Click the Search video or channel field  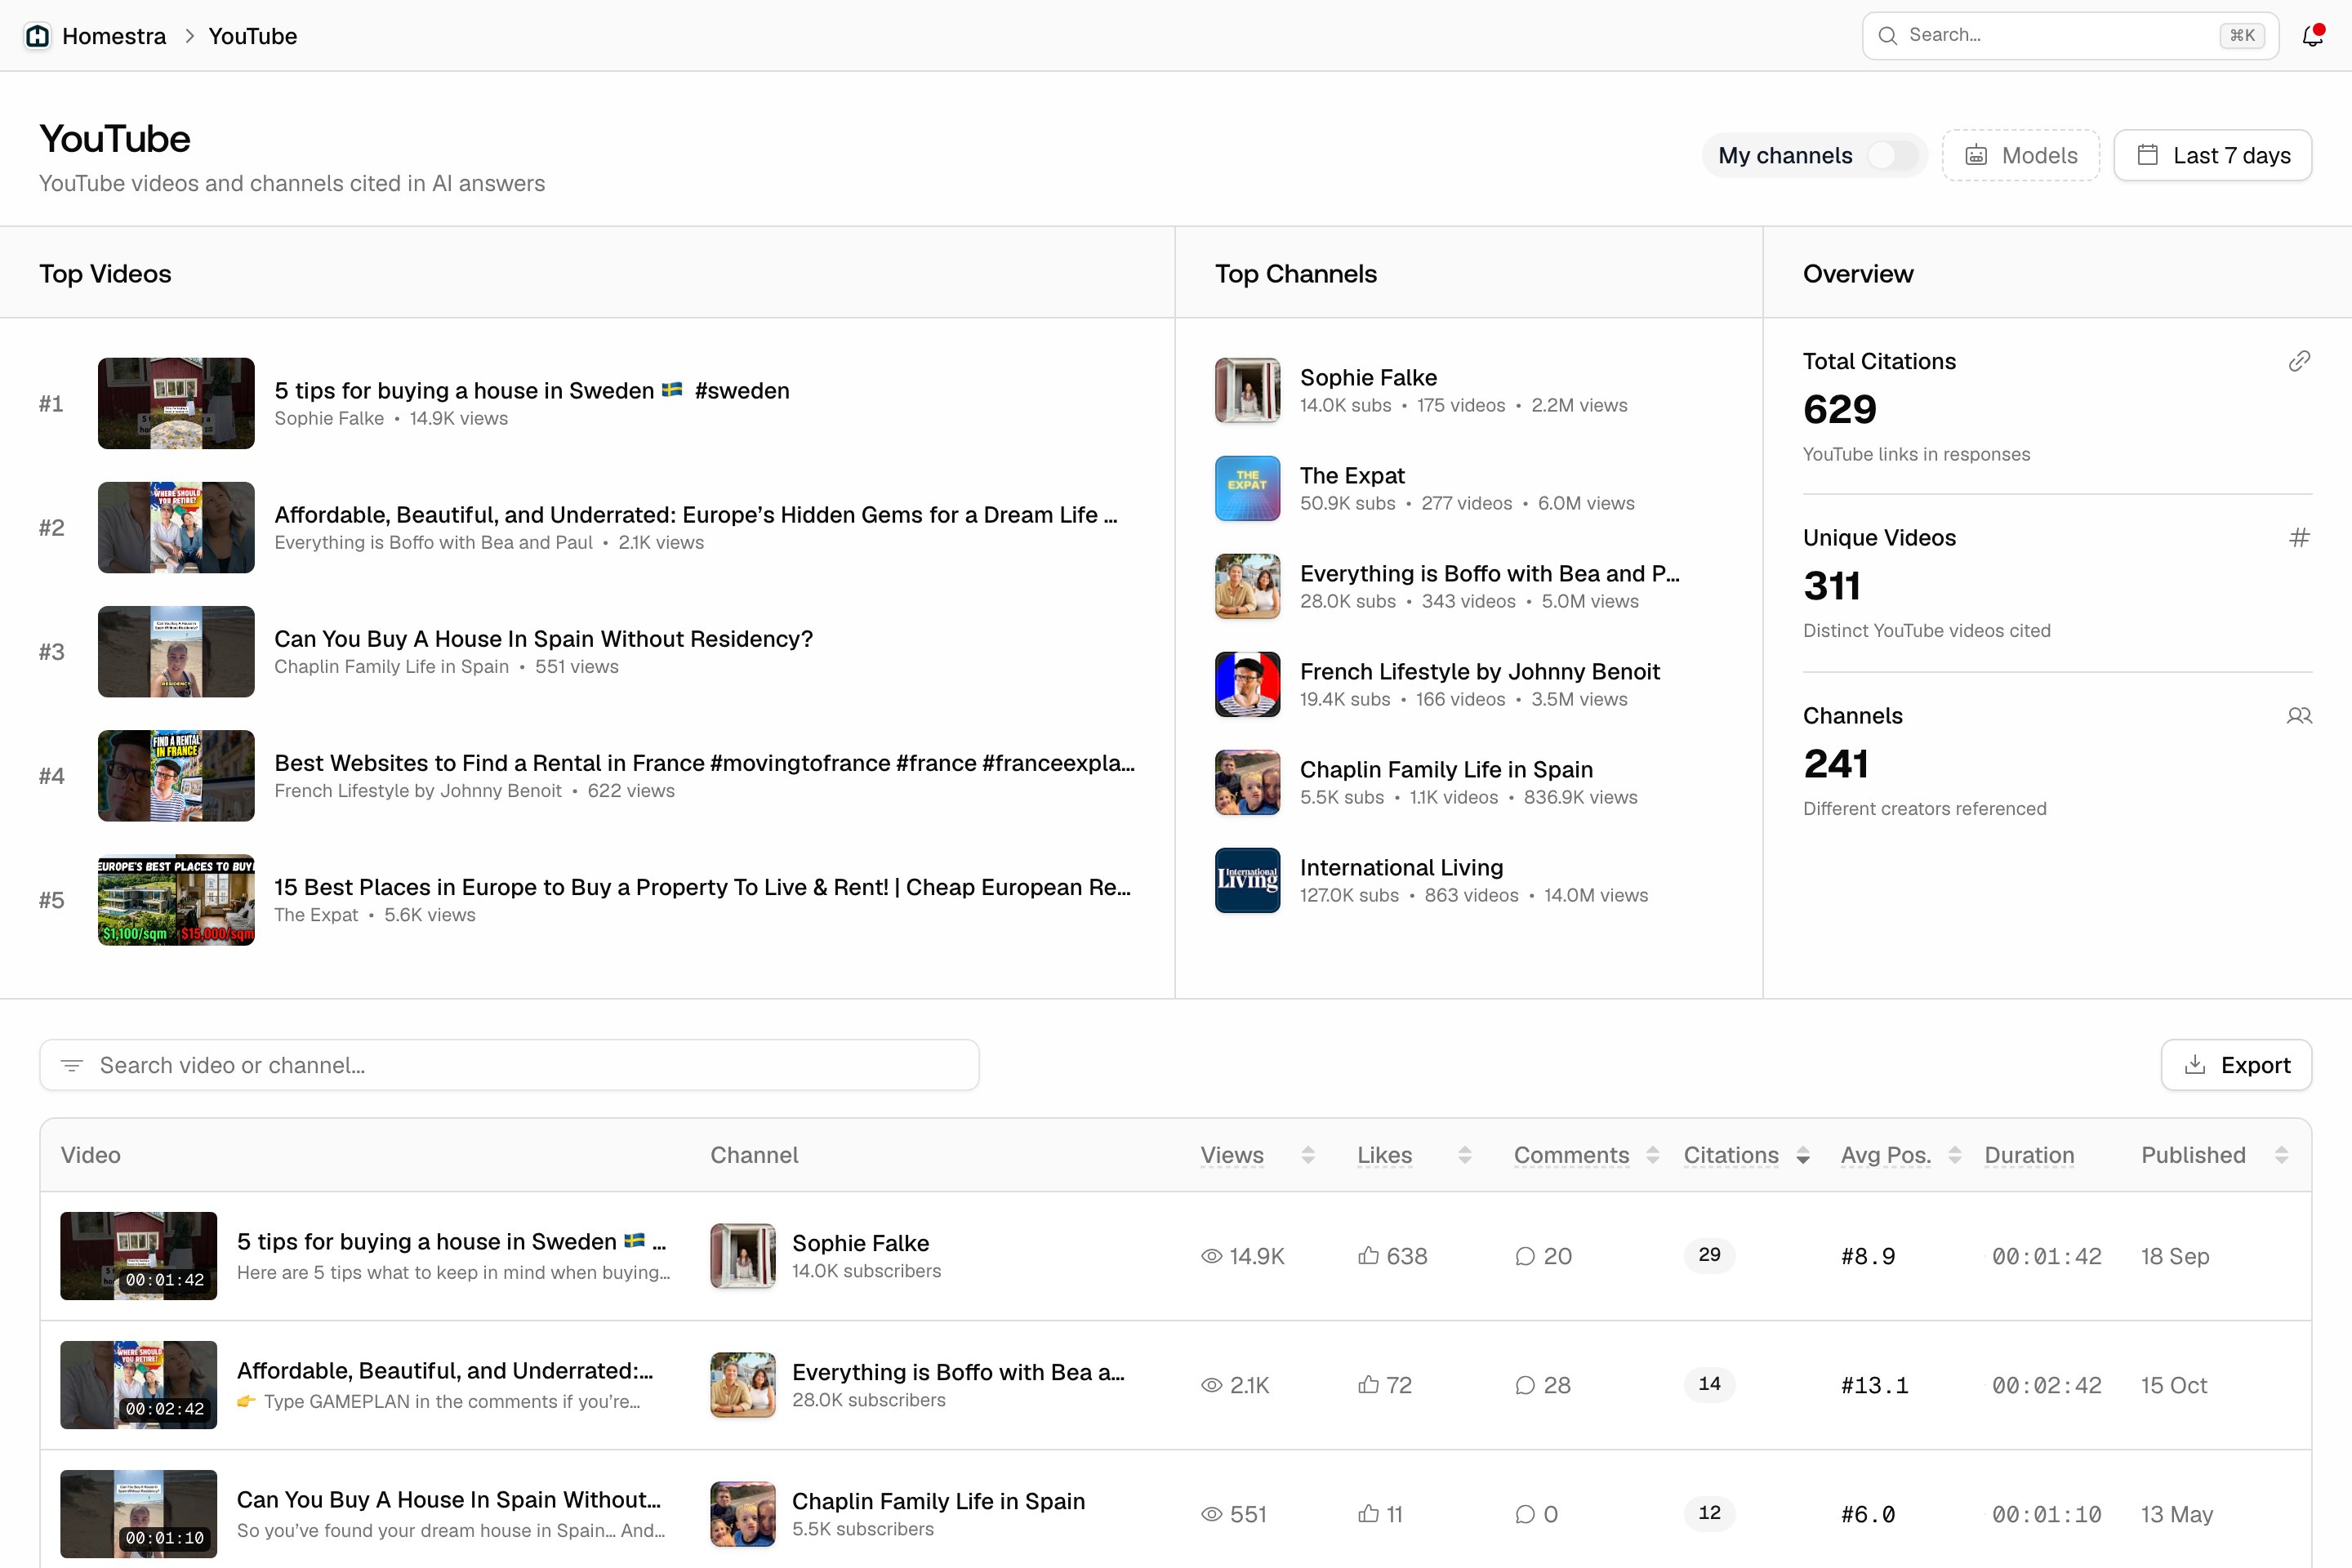(509, 1065)
